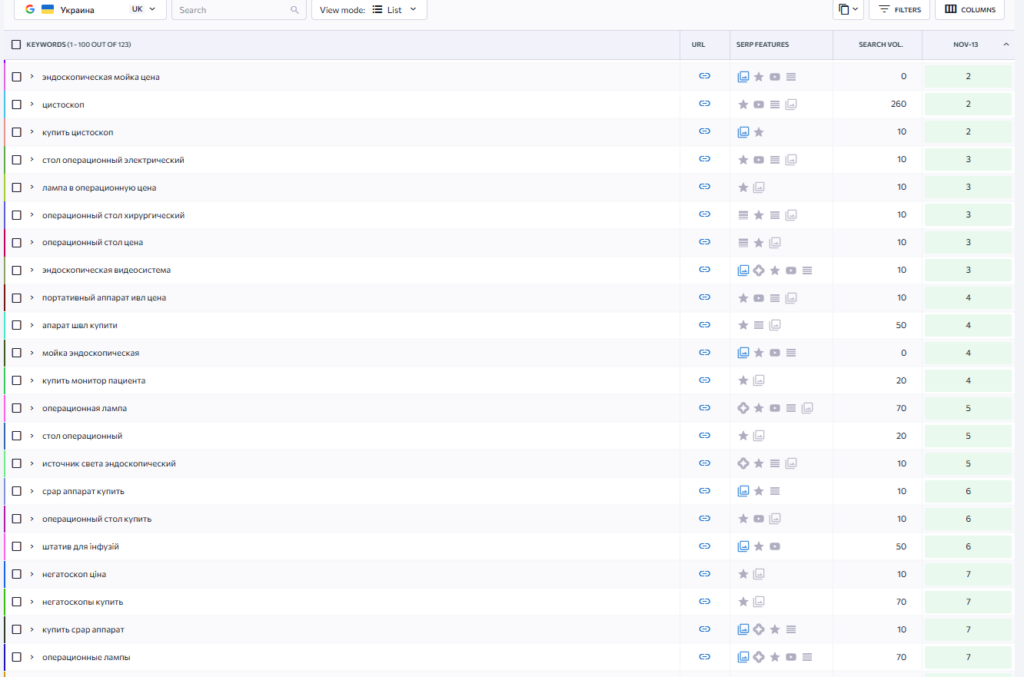Click position cell for портативный аппарат ивл цена
This screenshot has width=1024, height=677.
[968, 298]
